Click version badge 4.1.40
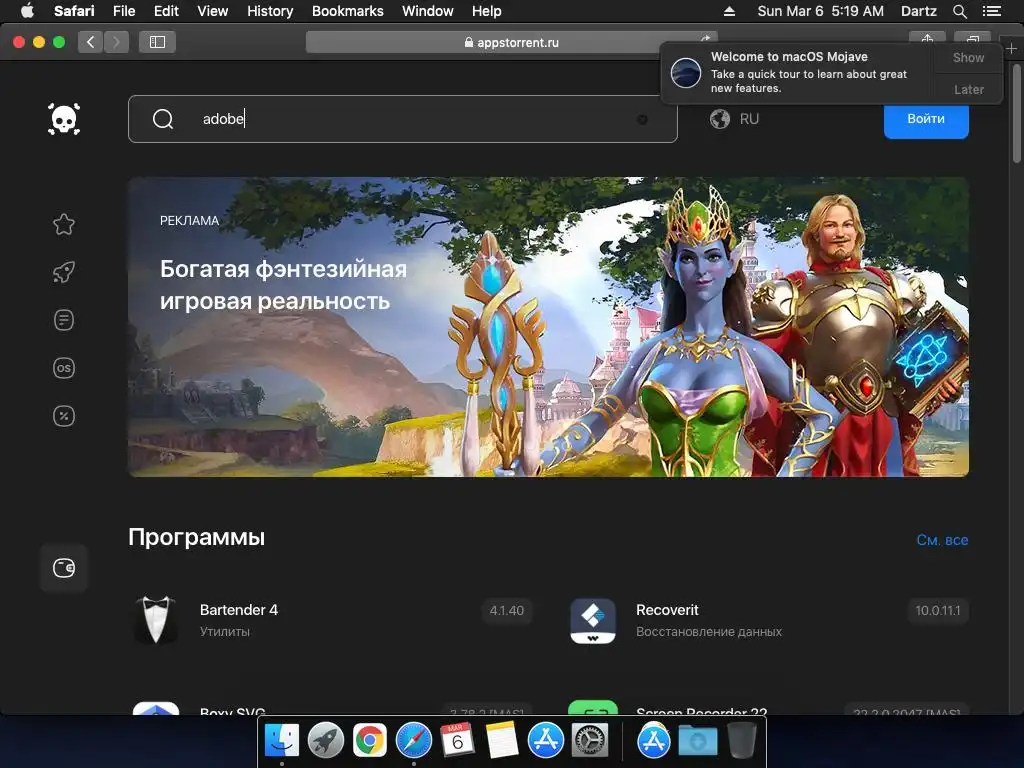 (x=507, y=611)
